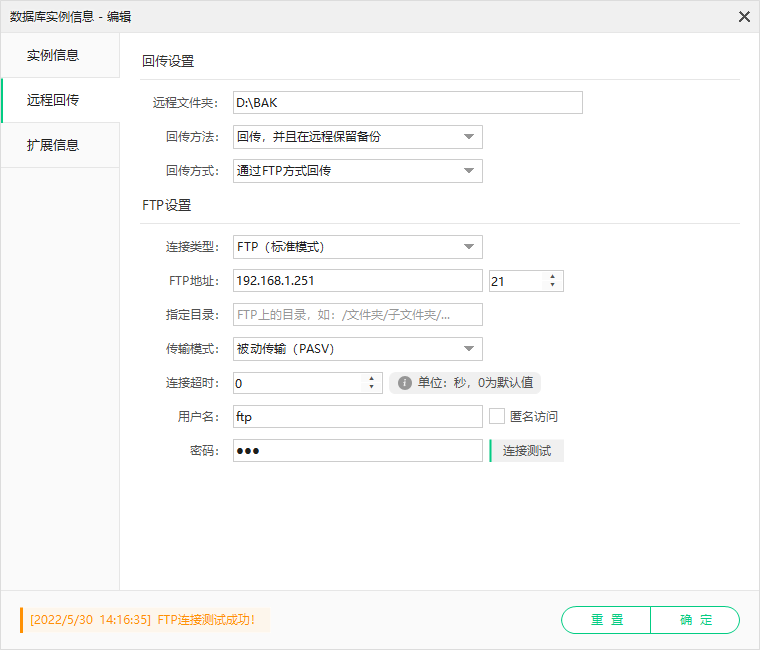Click the 连接测试 button
Screen dimensions: 760x650
click(527, 451)
